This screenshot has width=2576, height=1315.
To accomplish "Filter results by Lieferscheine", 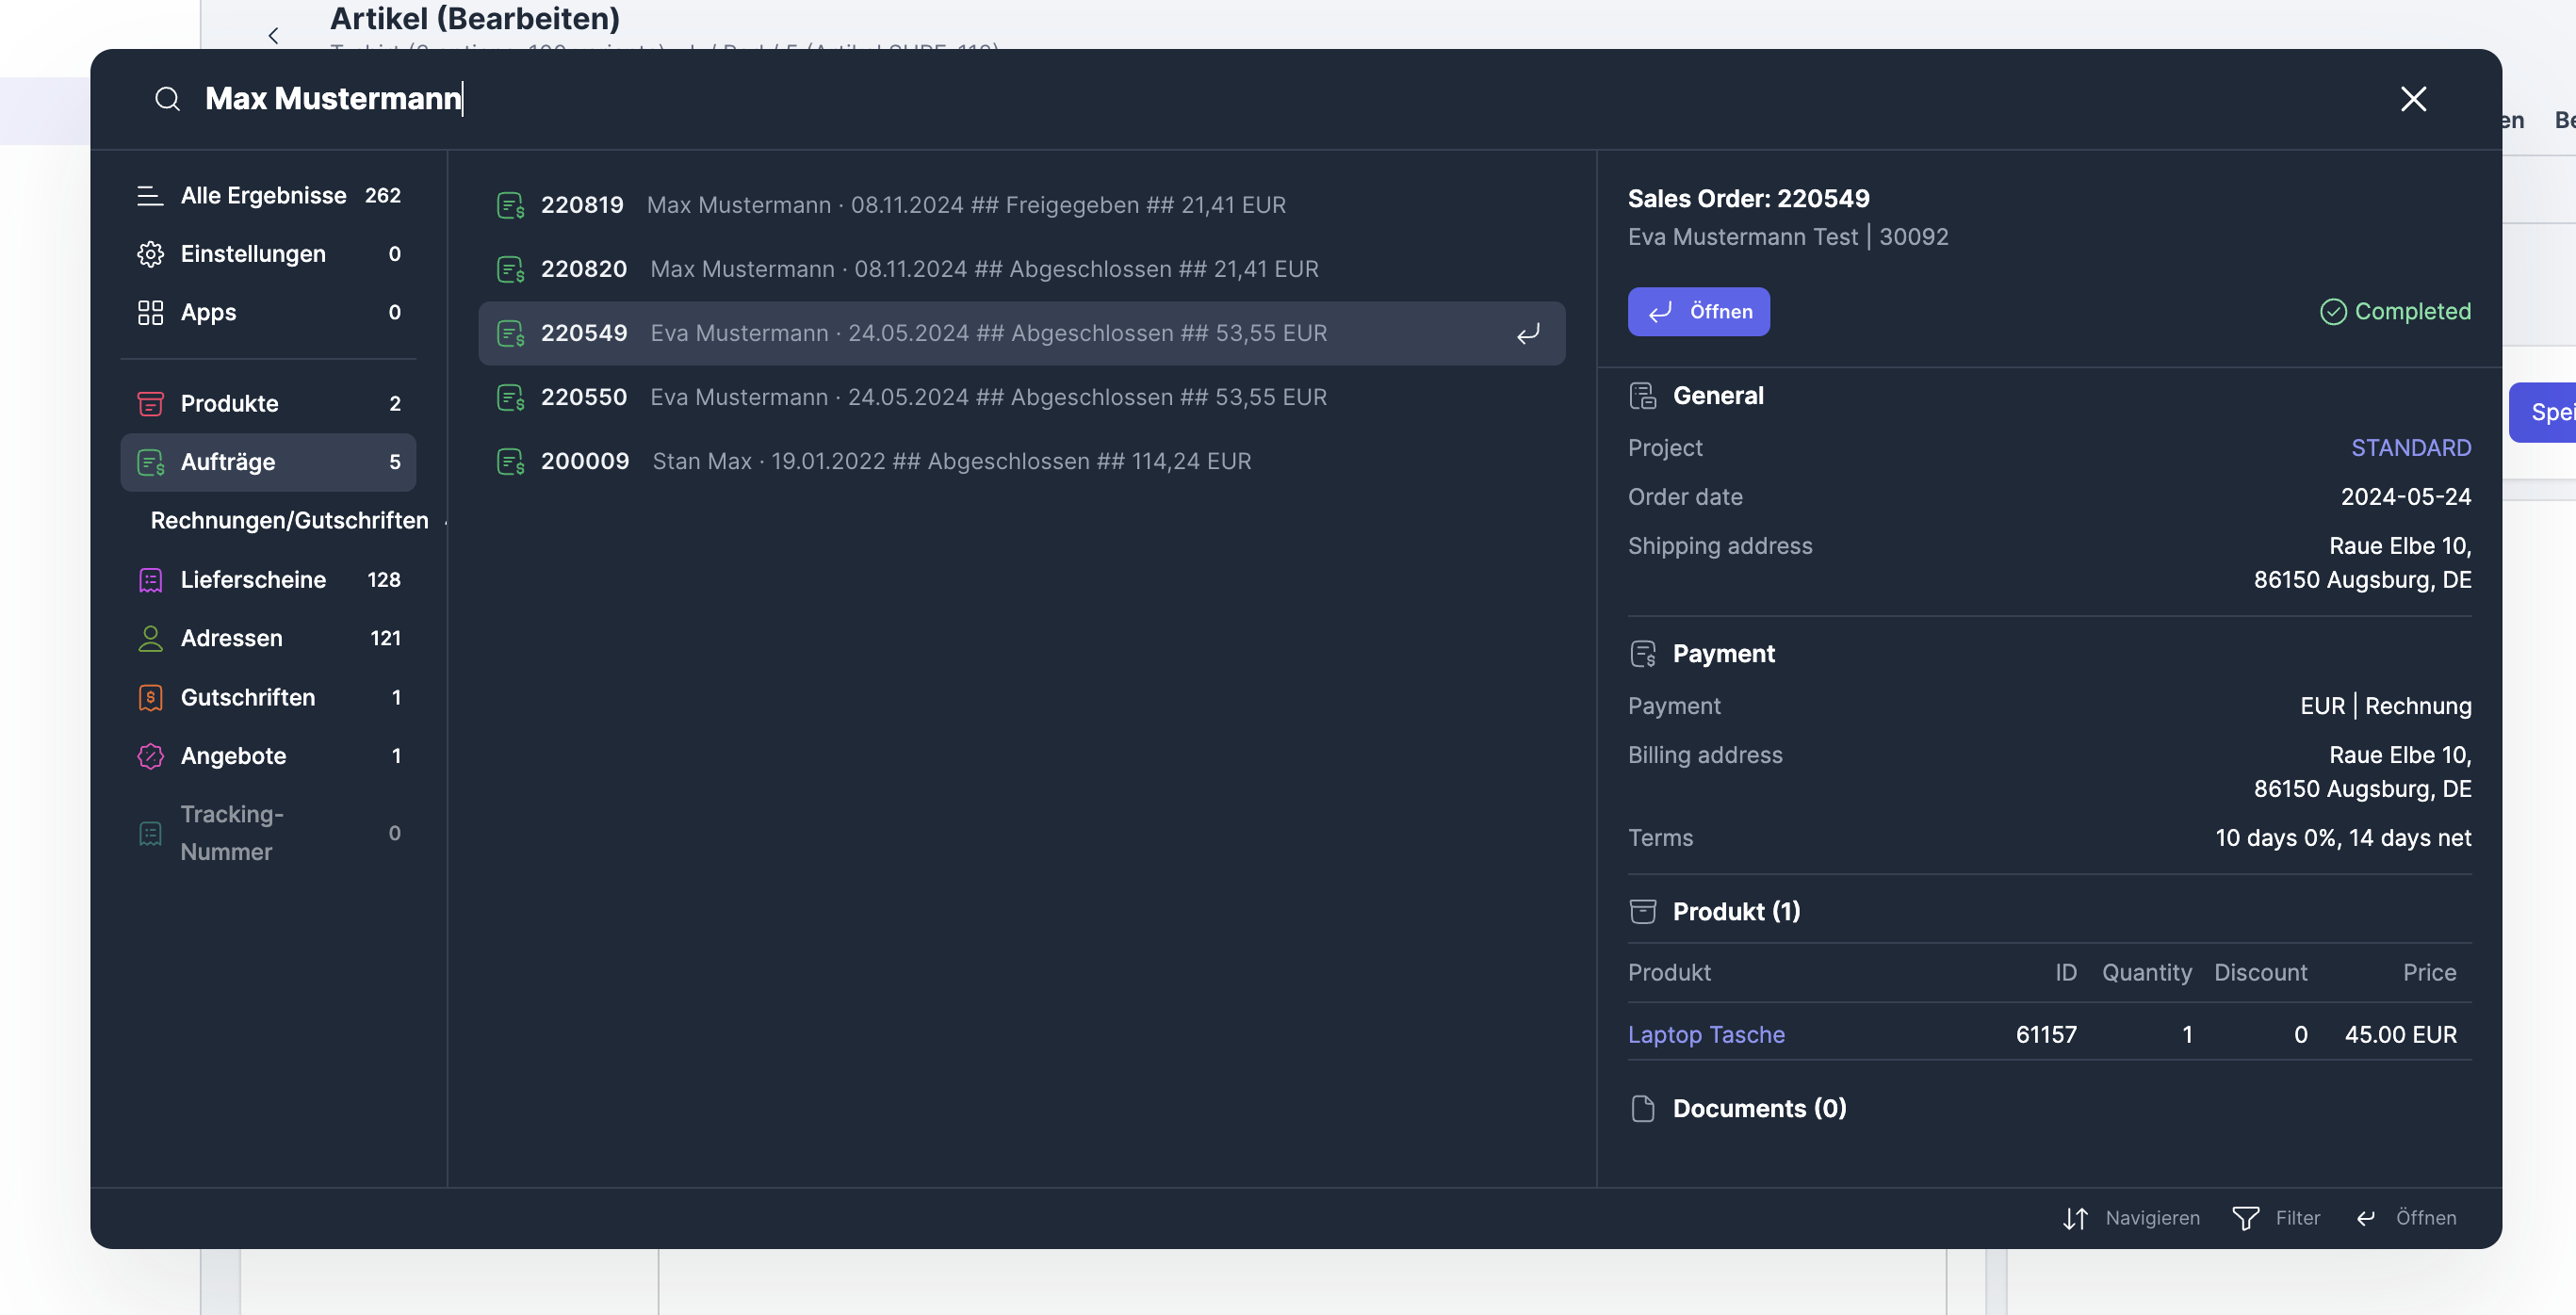I will 253,580.
